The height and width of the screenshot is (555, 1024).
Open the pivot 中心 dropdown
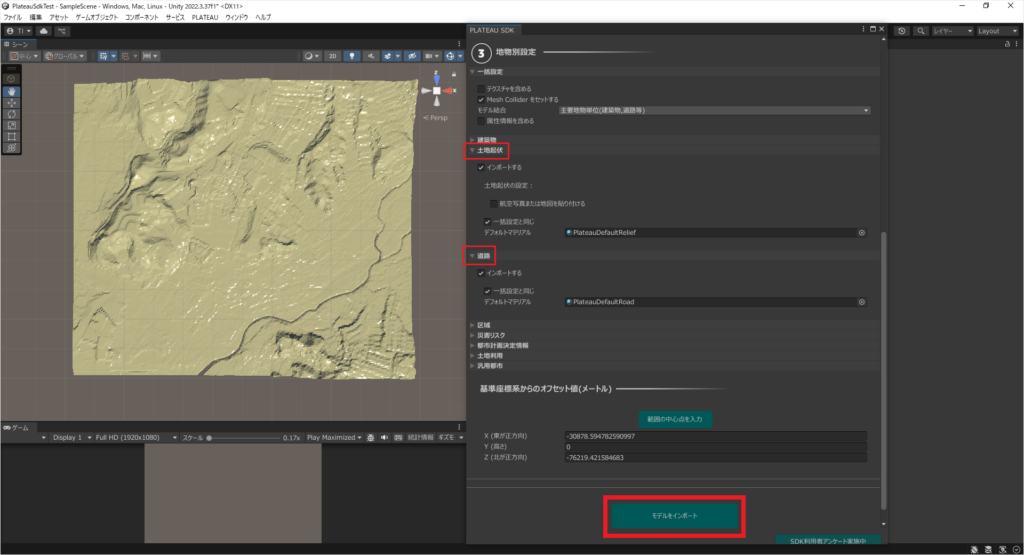(24, 56)
